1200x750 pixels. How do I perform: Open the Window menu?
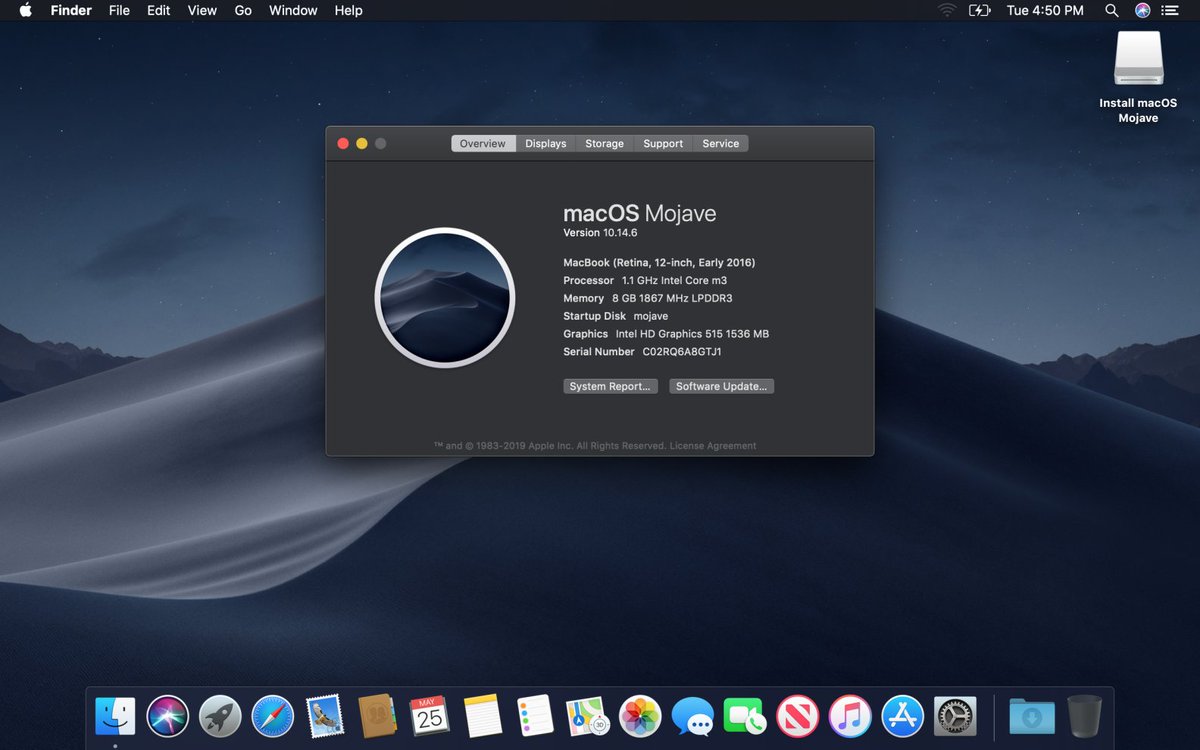pos(293,10)
